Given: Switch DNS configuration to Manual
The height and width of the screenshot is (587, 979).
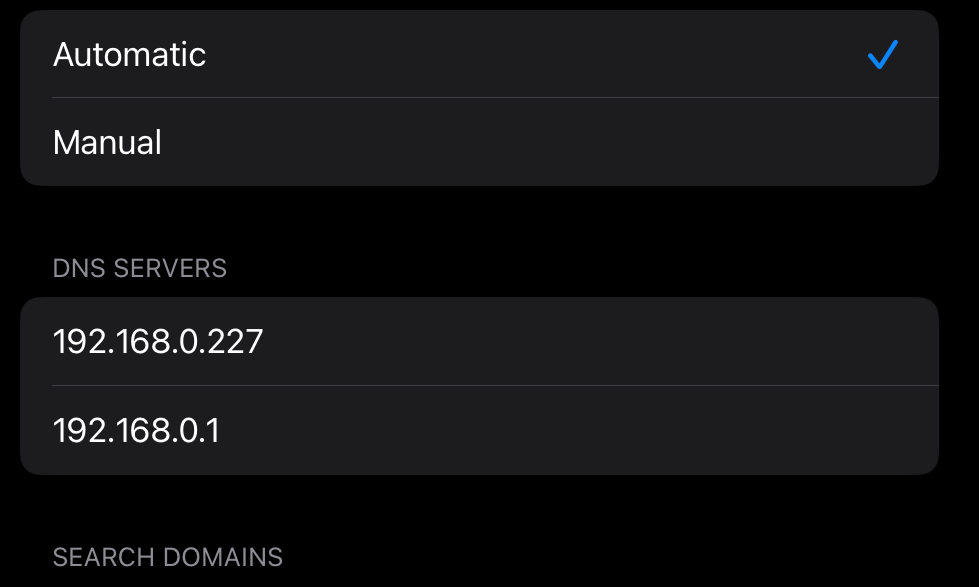Looking at the screenshot, I should click(480, 142).
